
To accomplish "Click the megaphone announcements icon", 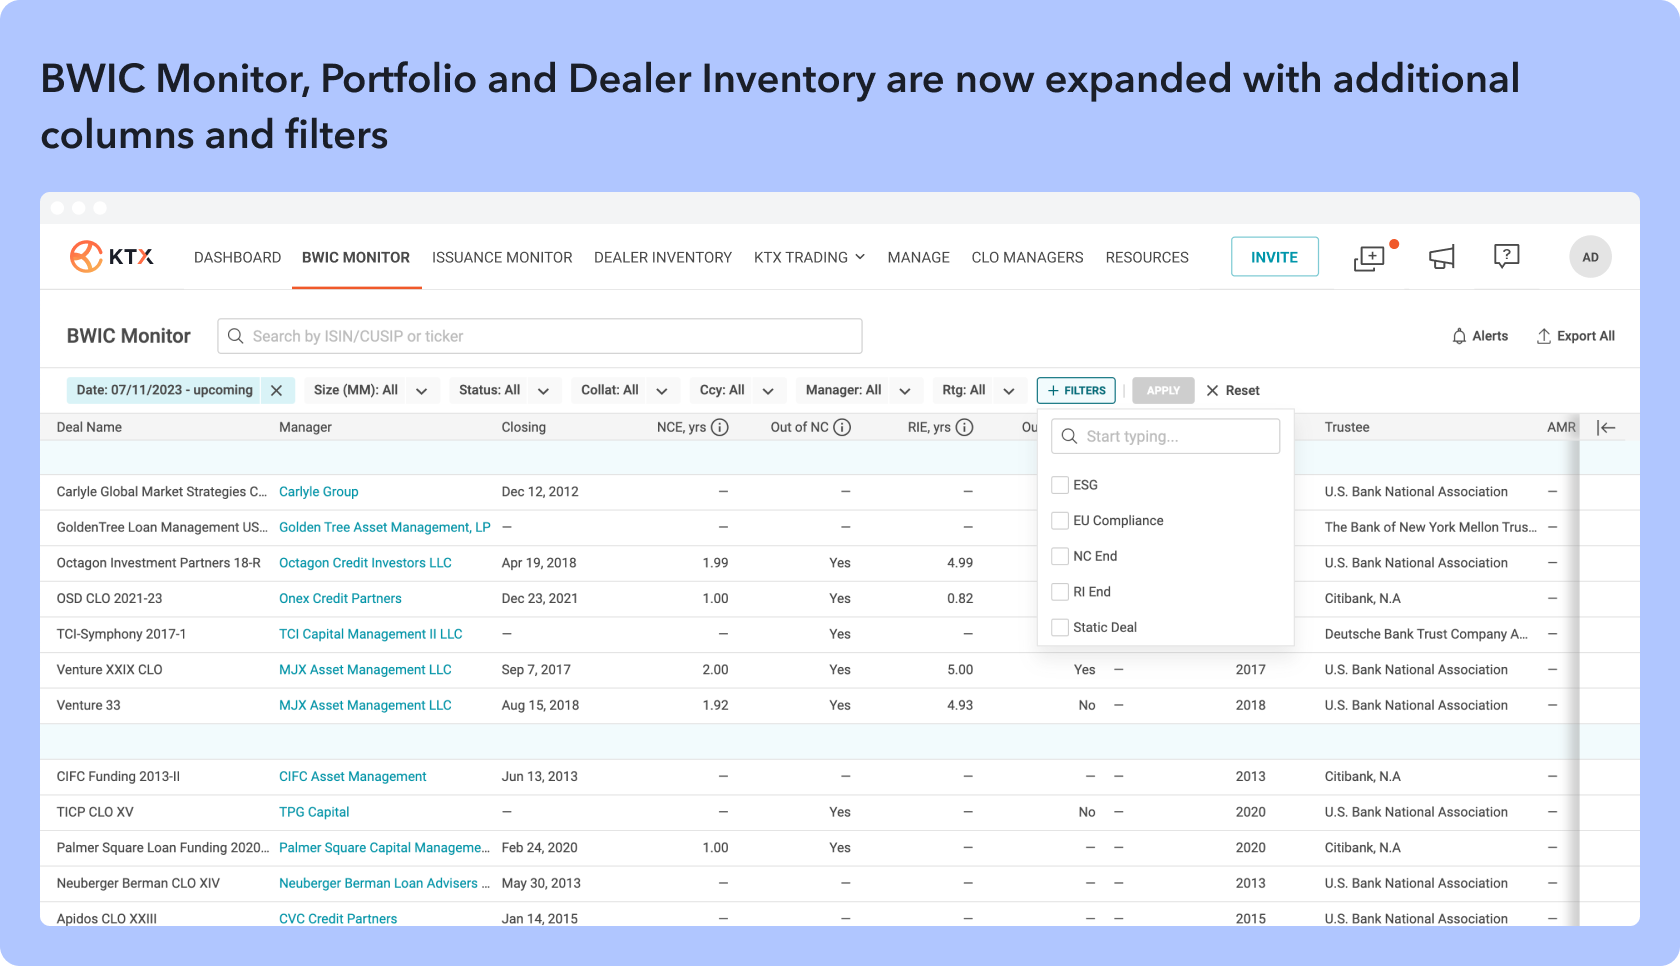I will 1441,258.
